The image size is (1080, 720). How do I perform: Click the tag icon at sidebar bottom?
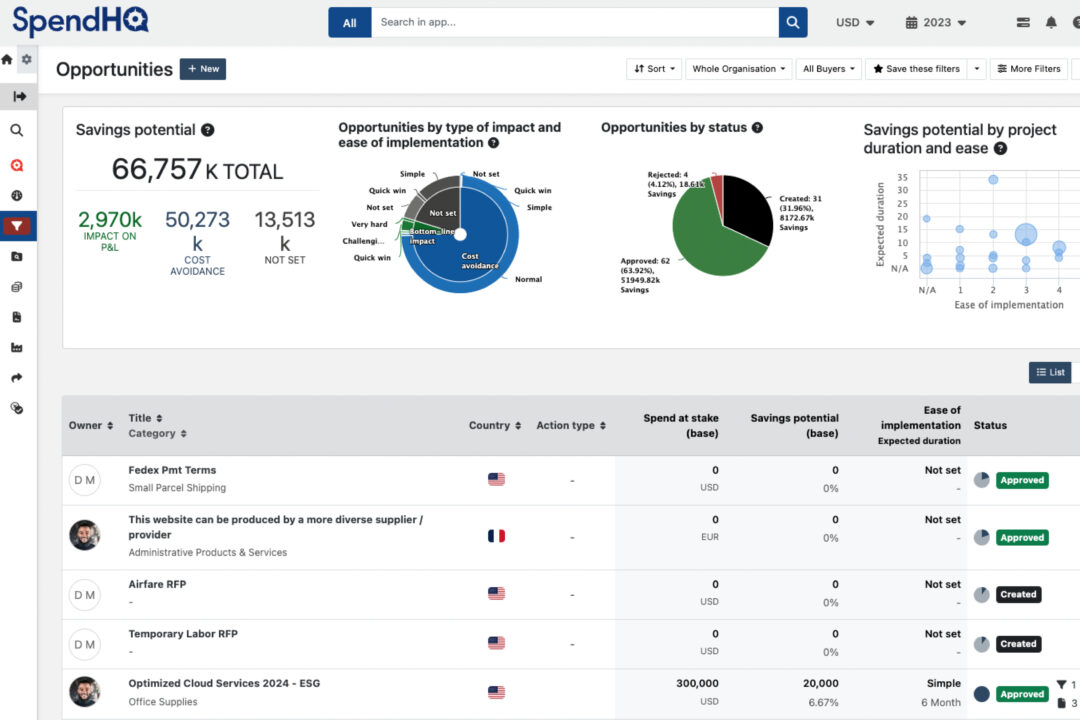click(17, 408)
